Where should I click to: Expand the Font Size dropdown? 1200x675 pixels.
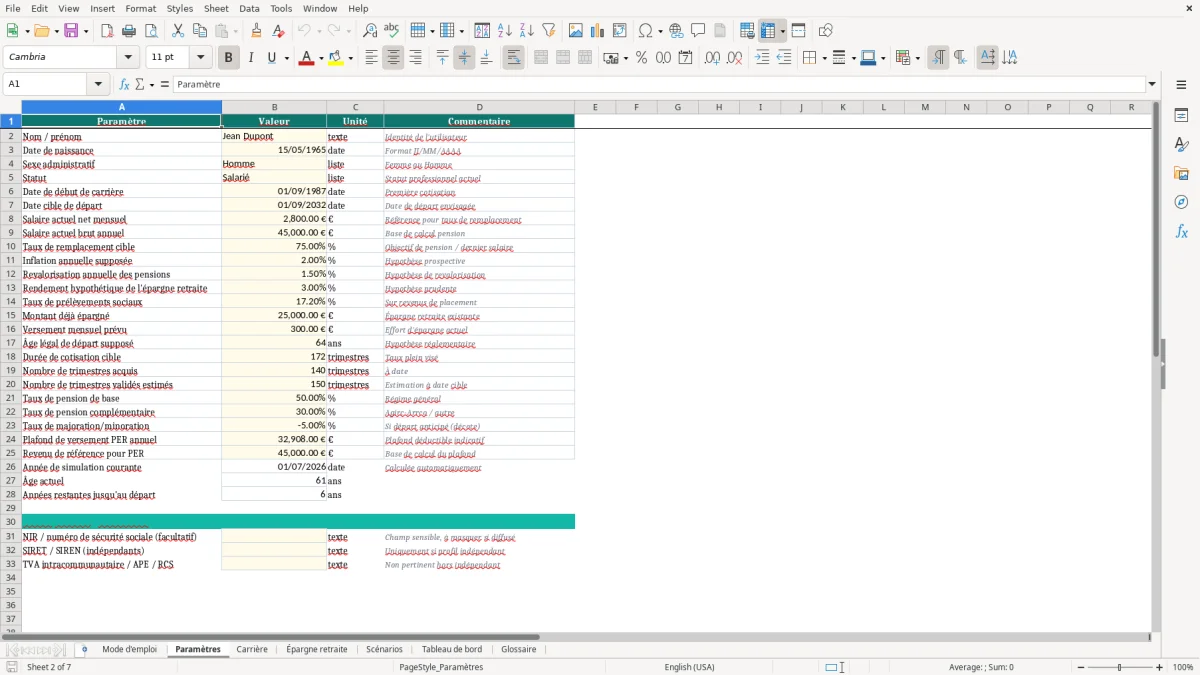[x=201, y=57]
